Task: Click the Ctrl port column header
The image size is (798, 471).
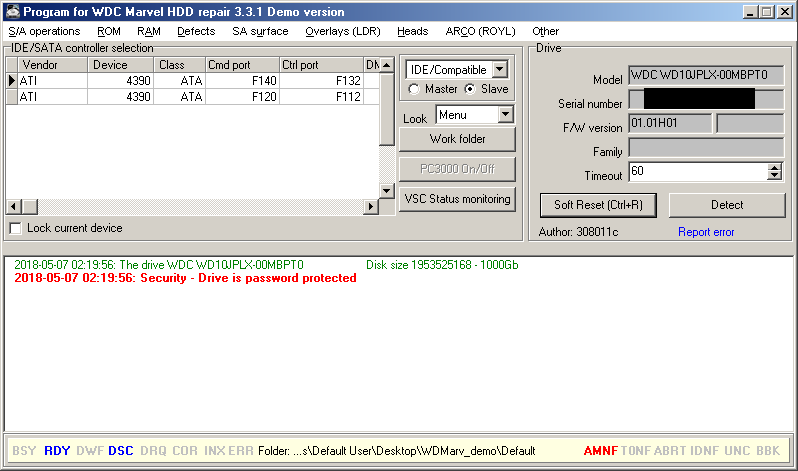Action: [x=321, y=65]
